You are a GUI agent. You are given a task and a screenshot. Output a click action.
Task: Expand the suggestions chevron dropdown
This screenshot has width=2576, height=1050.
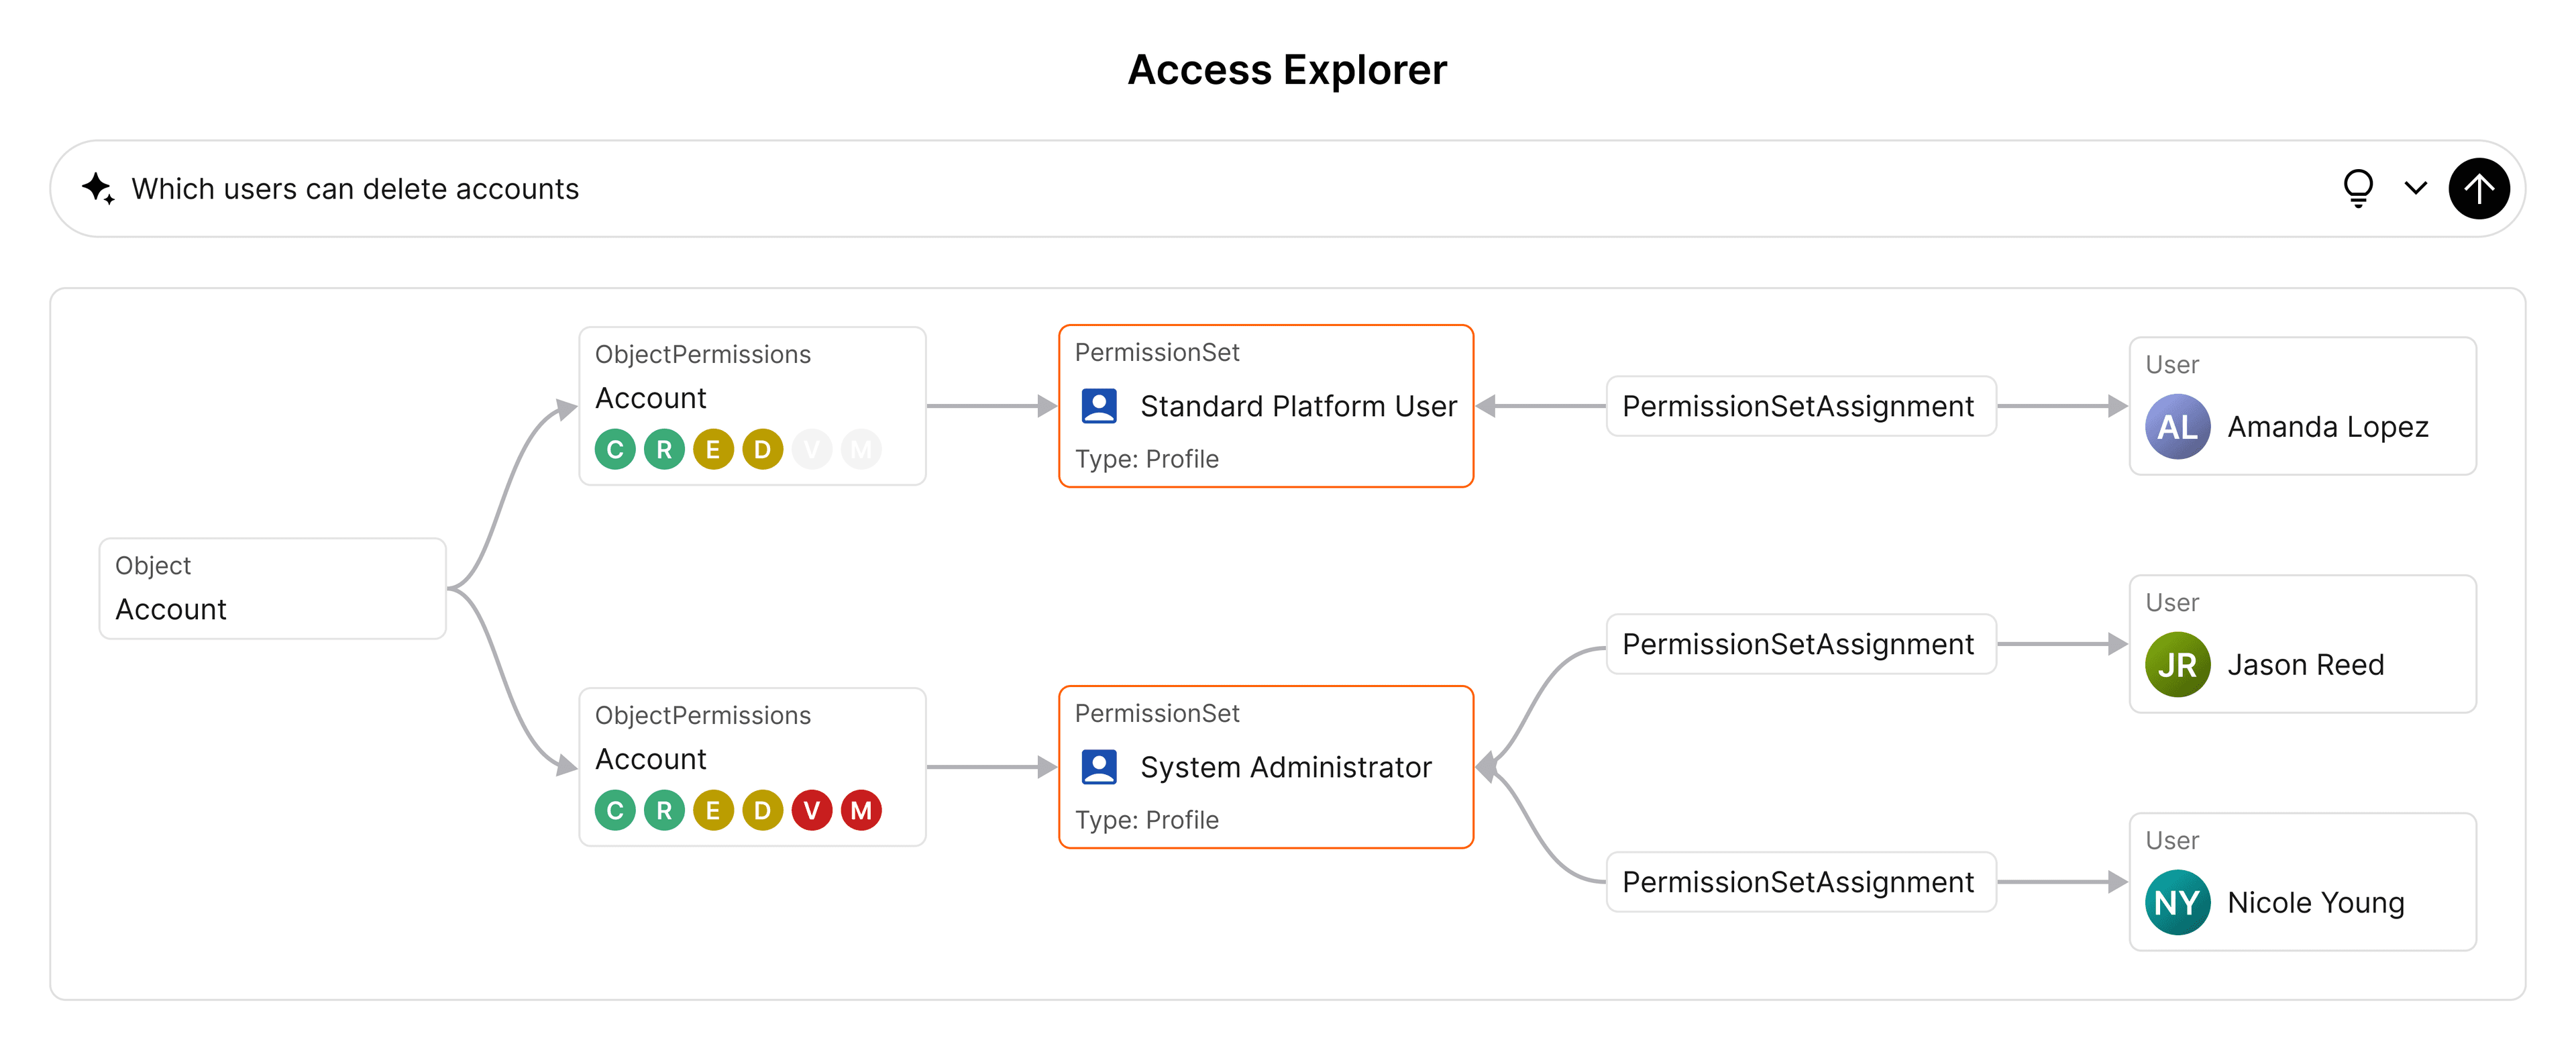point(2415,188)
